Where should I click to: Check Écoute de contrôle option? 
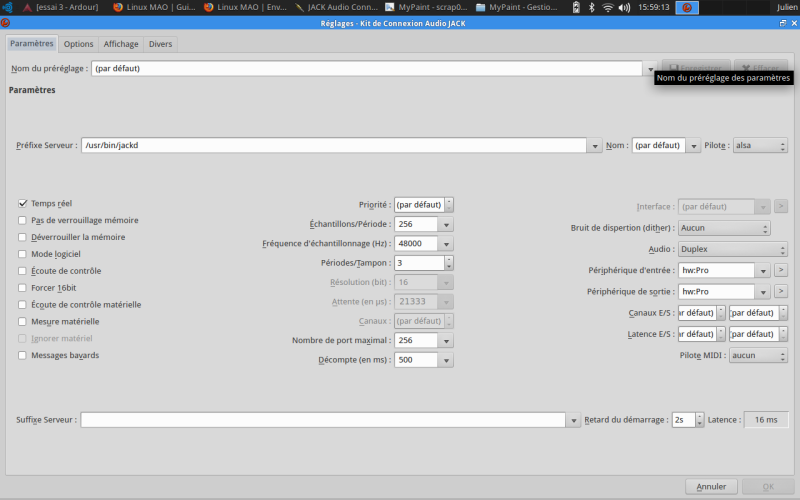tap(22, 270)
